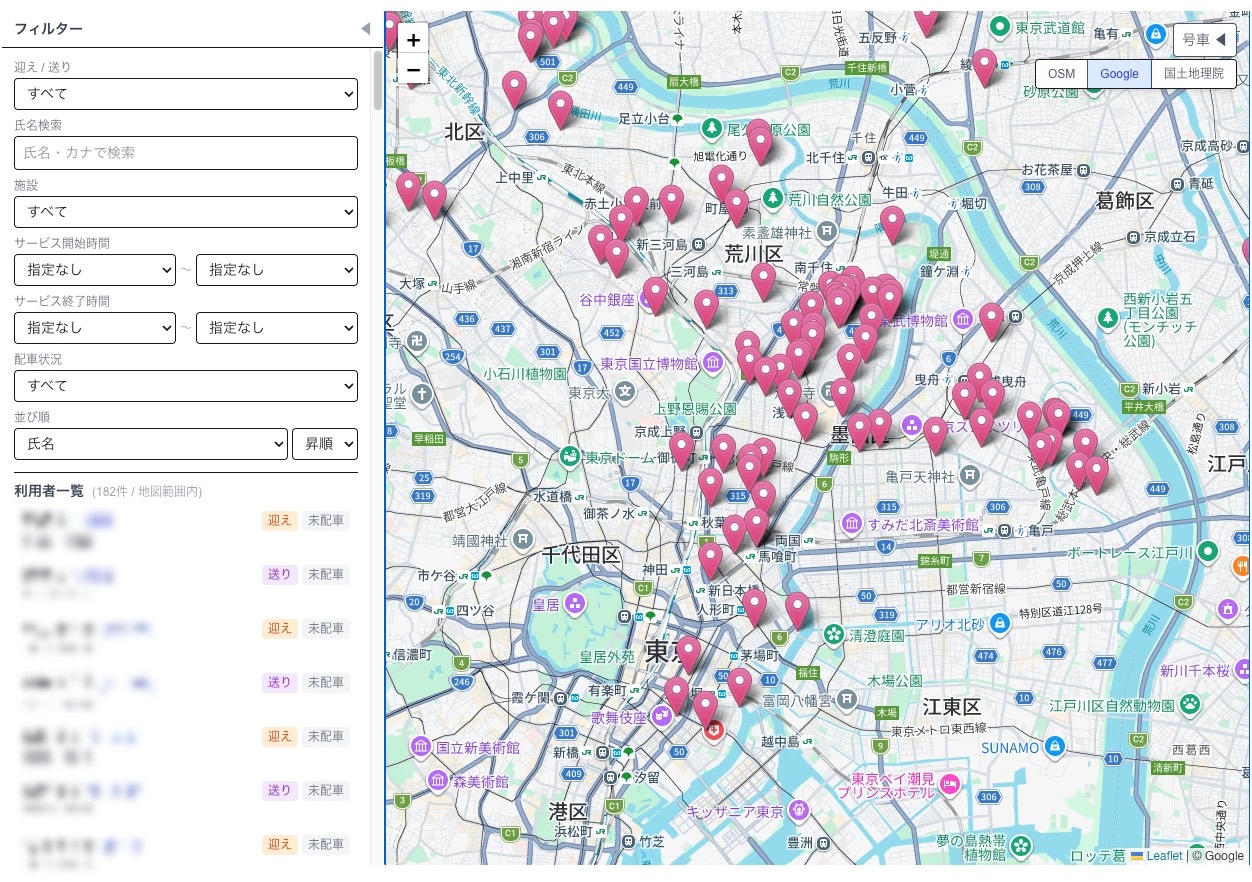Click the 東京ベイ潮見プリンスホテル hotel icon
The height and width of the screenshot is (882, 1252).
tap(951, 785)
